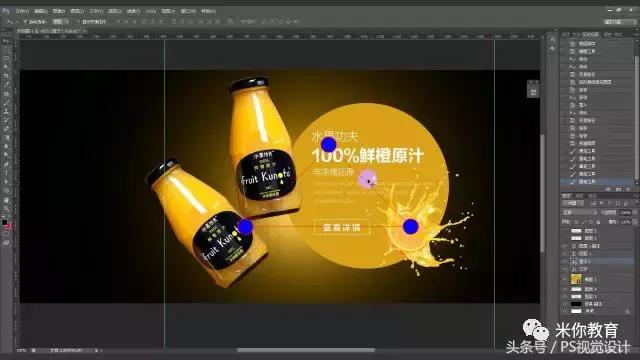640x360 pixels.
Task: Select the 背景 副本 layer row
Action: [598, 304]
